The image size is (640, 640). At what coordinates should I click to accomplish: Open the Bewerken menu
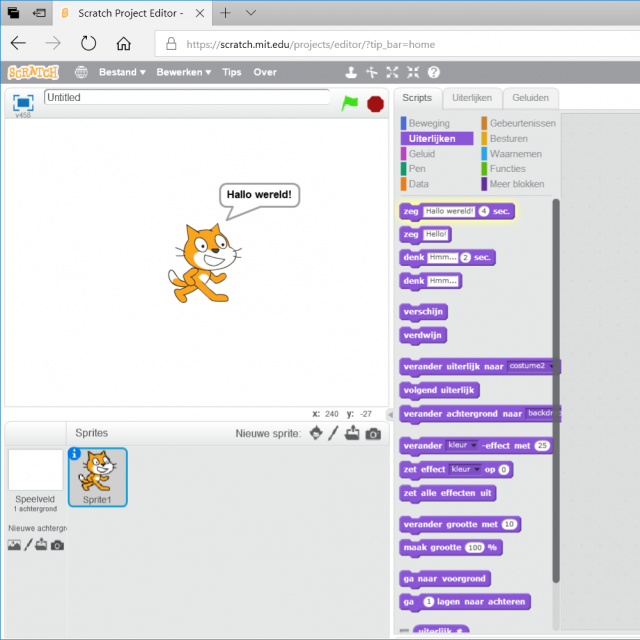tap(183, 72)
